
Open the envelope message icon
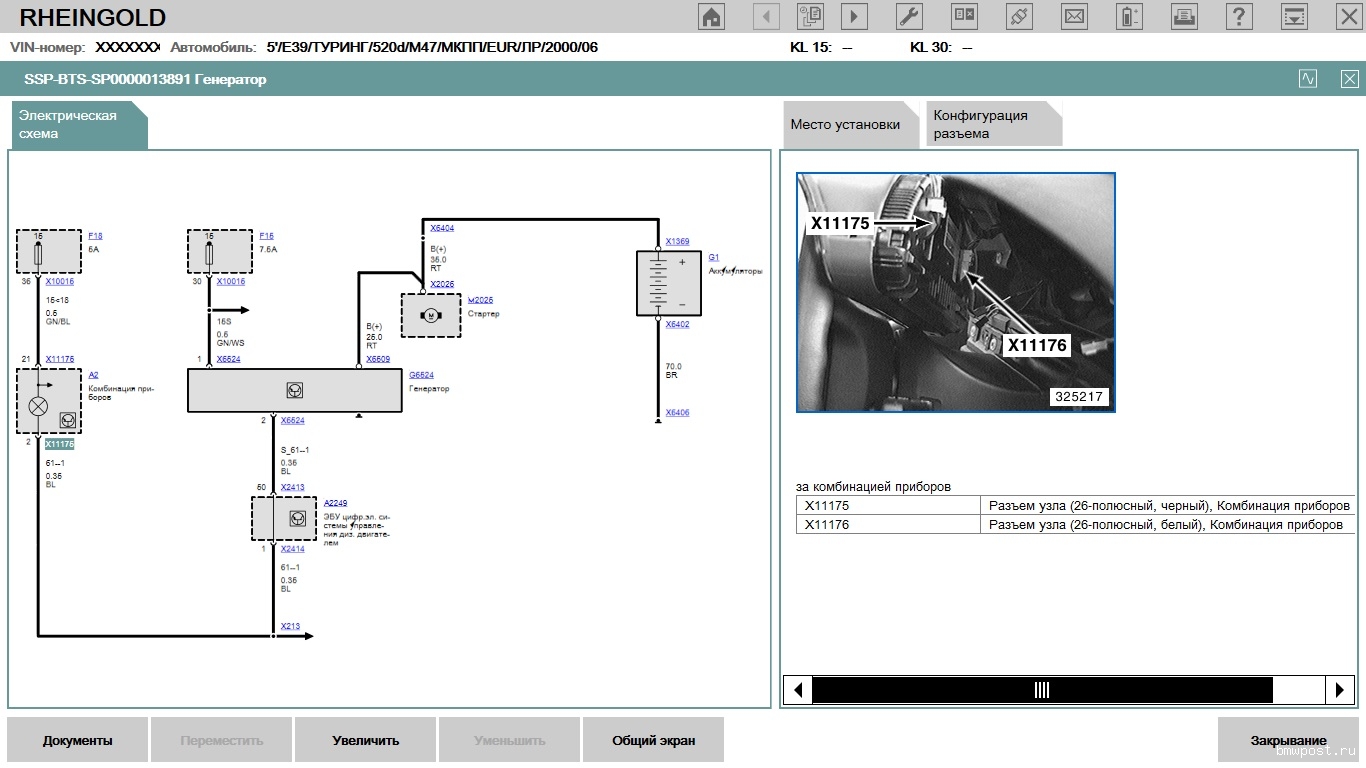click(1074, 16)
